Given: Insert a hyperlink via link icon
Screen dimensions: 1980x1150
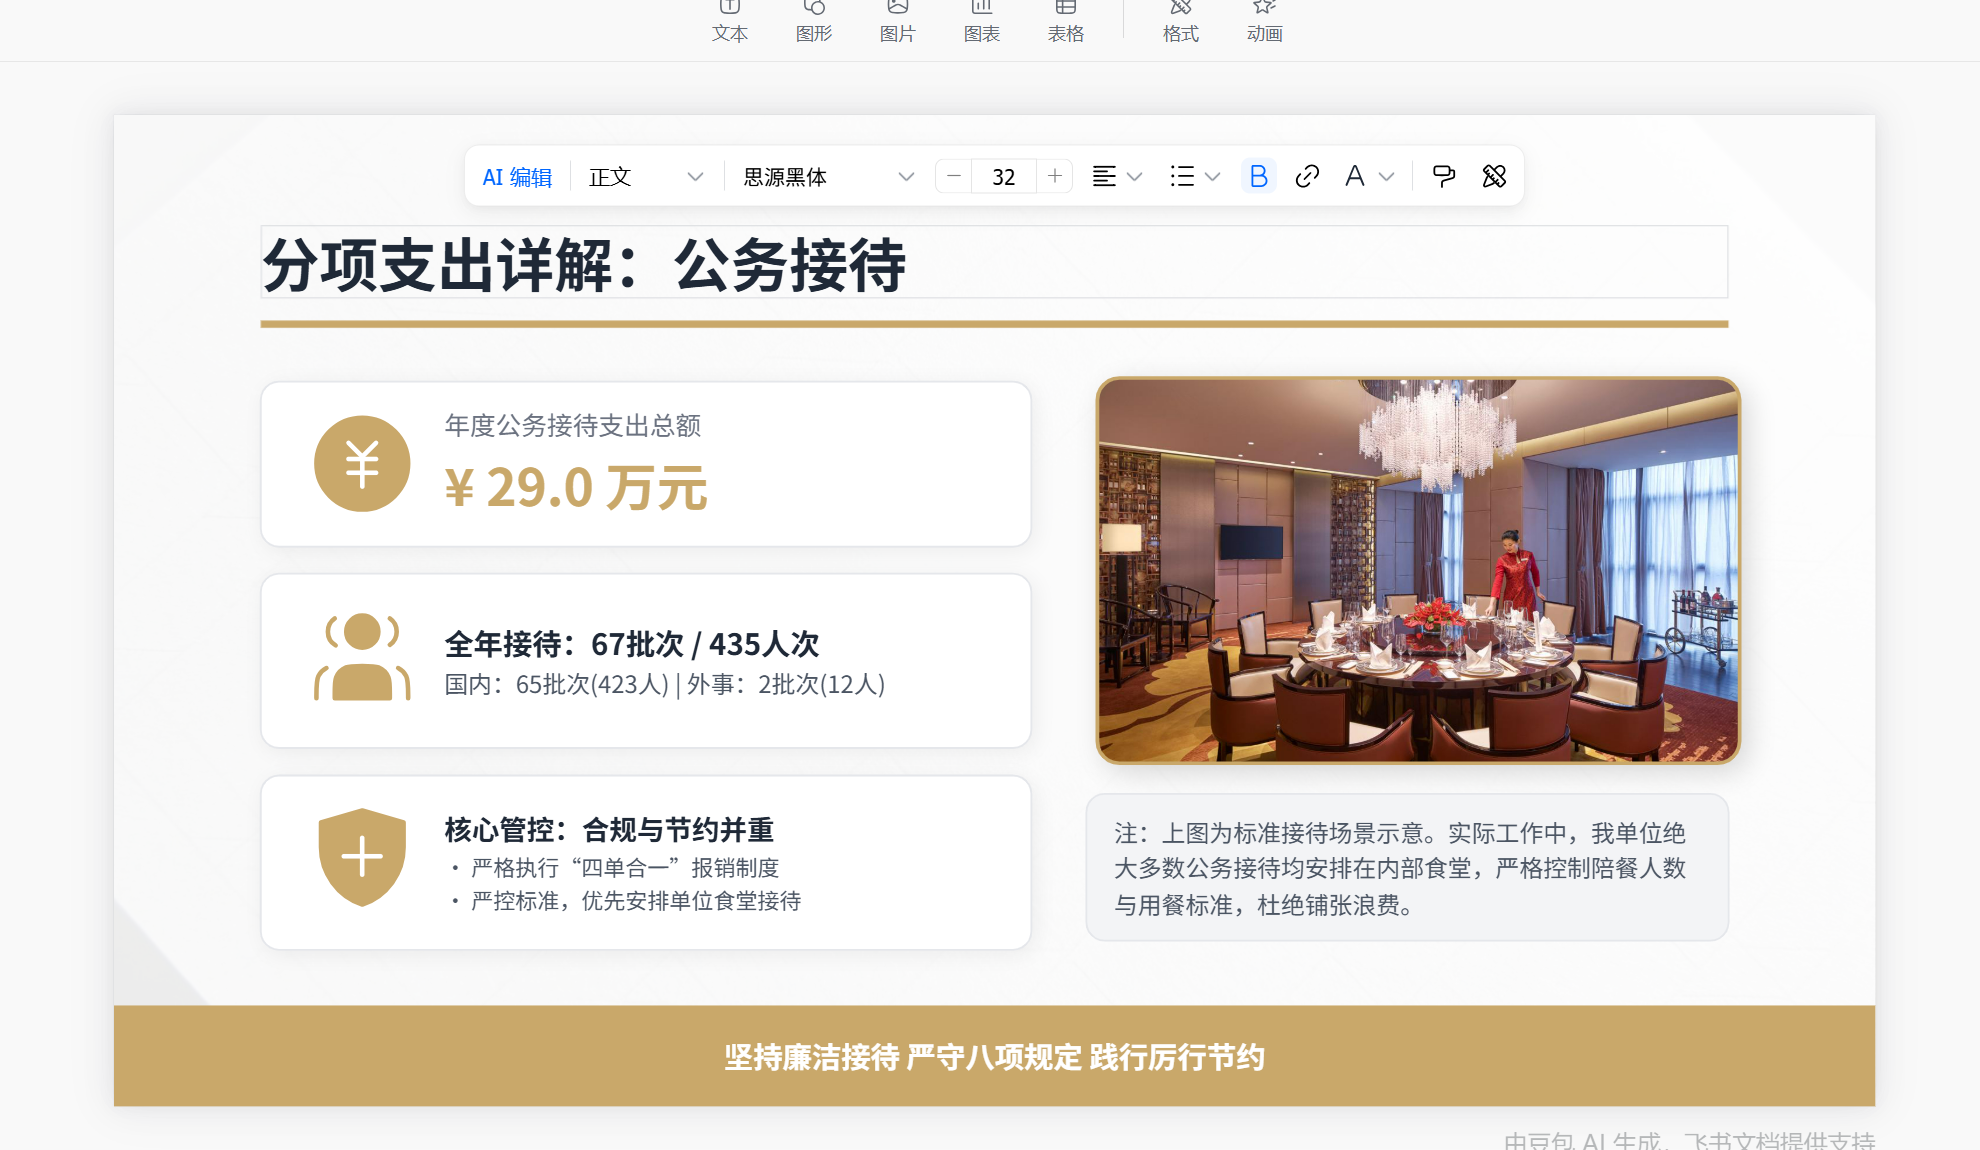Looking at the screenshot, I should tap(1307, 177).
